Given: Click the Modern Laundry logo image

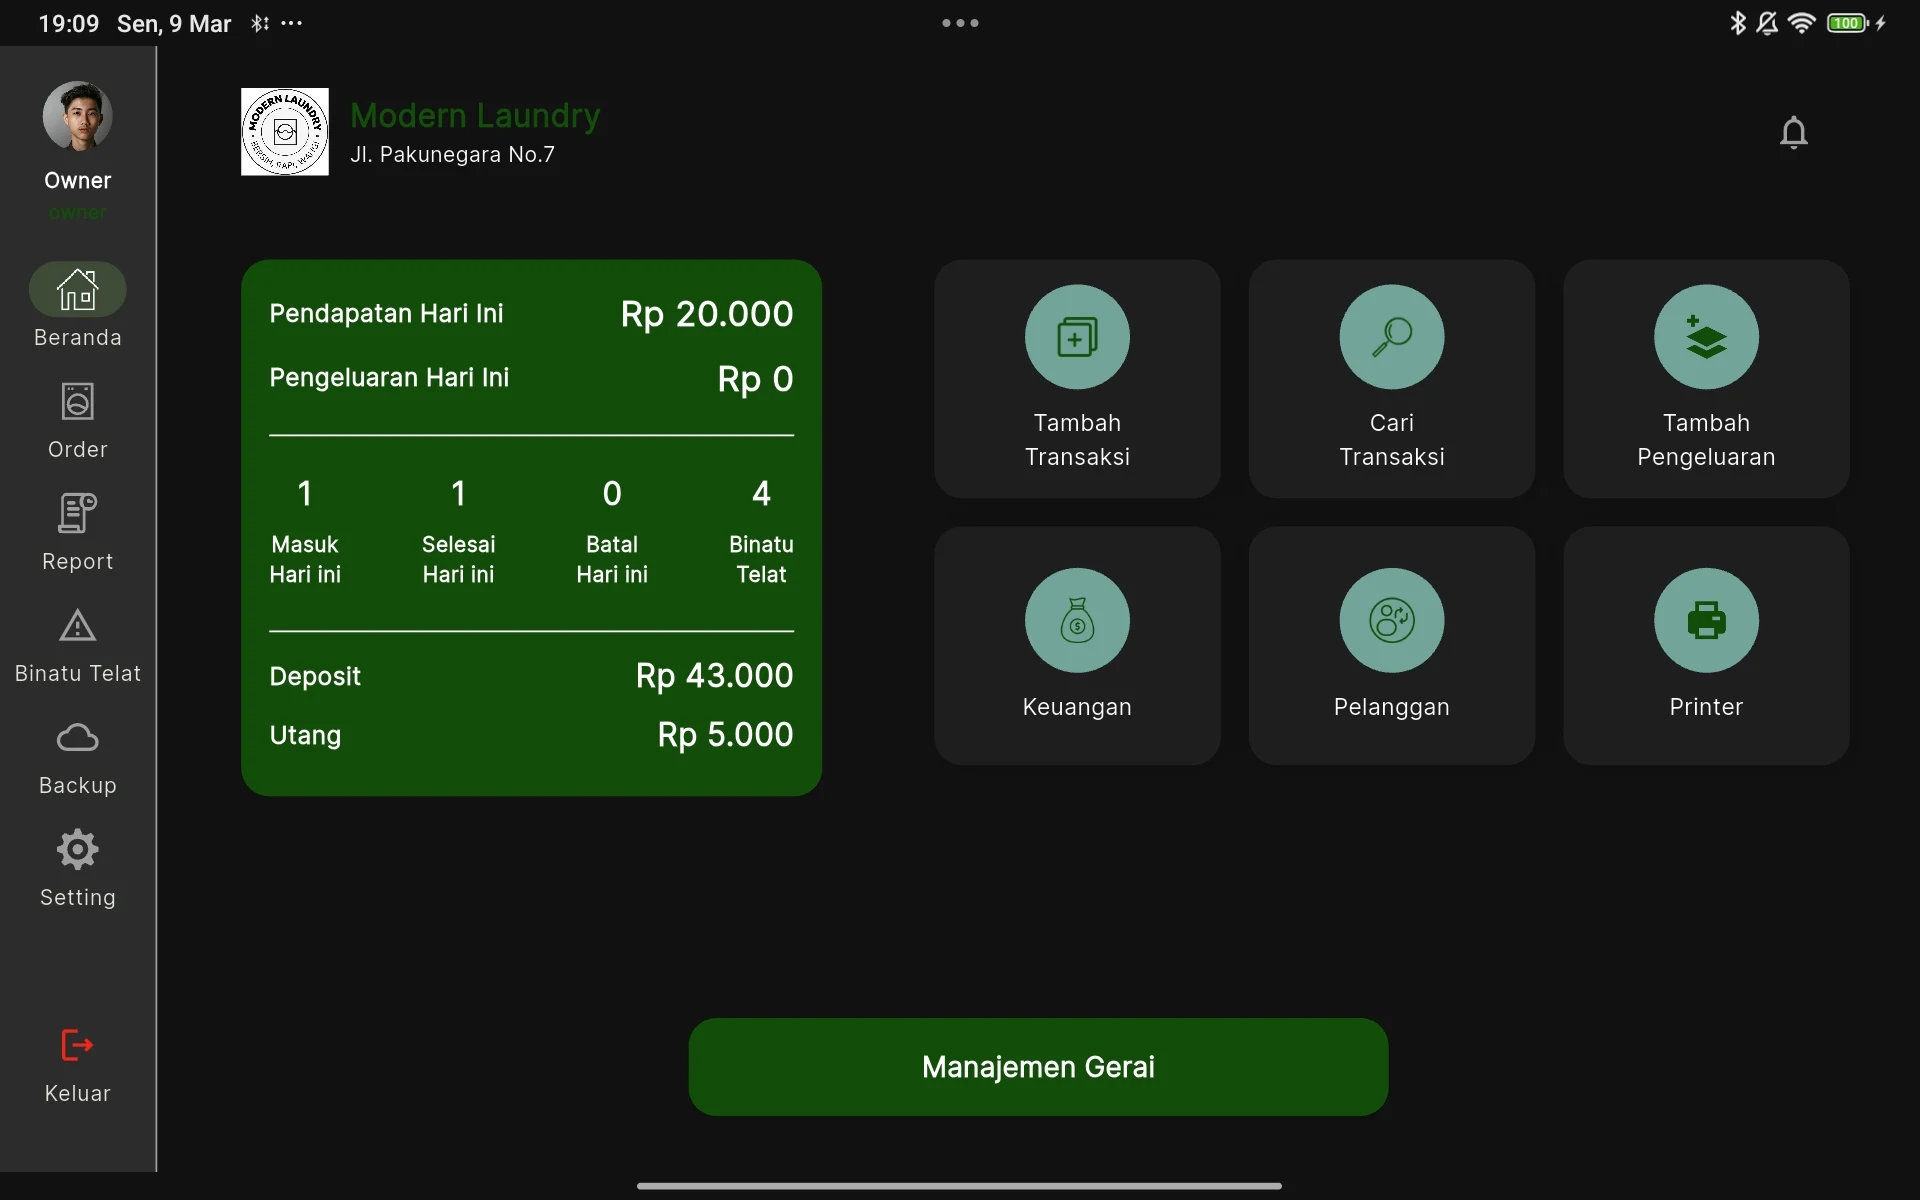Looking at the screenshot, I should [285, 132].
